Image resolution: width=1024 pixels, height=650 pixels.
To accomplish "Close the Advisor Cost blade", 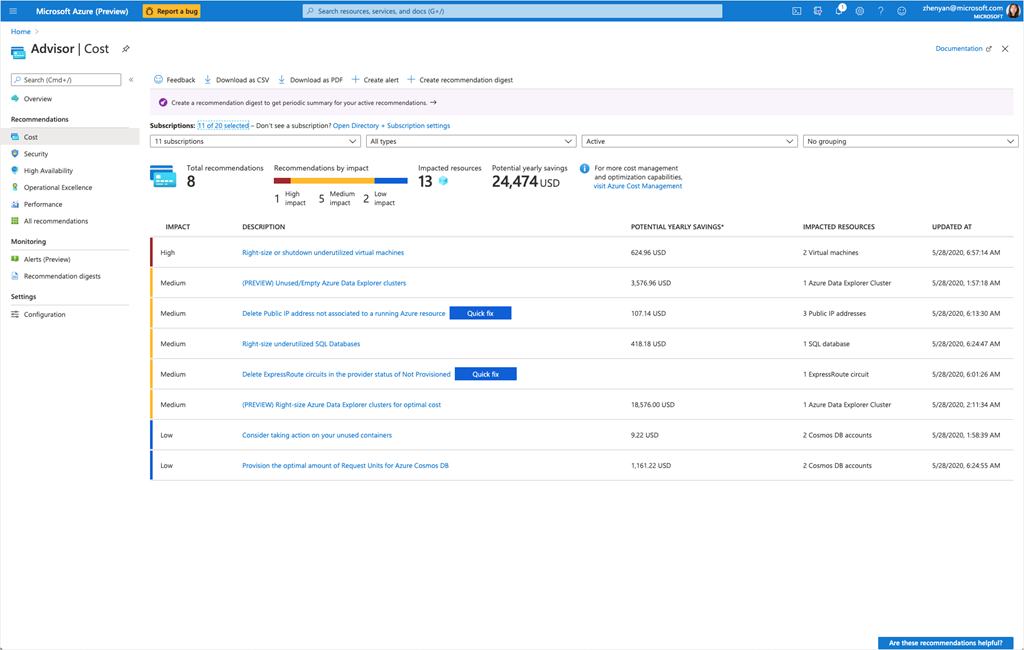I will click(1005, 49).
